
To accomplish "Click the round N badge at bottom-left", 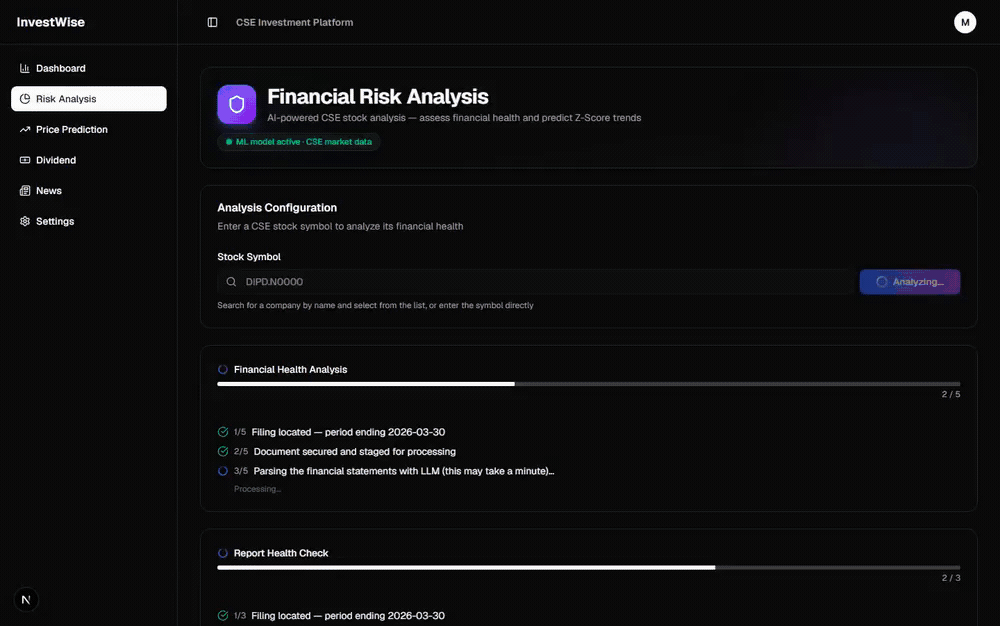I will tap(26, 600).
